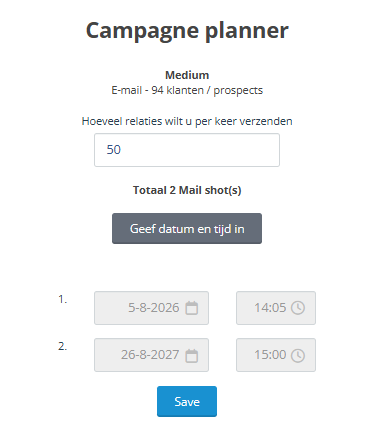
Task: Save the campaign schedule
Action: tap(187, 401)
